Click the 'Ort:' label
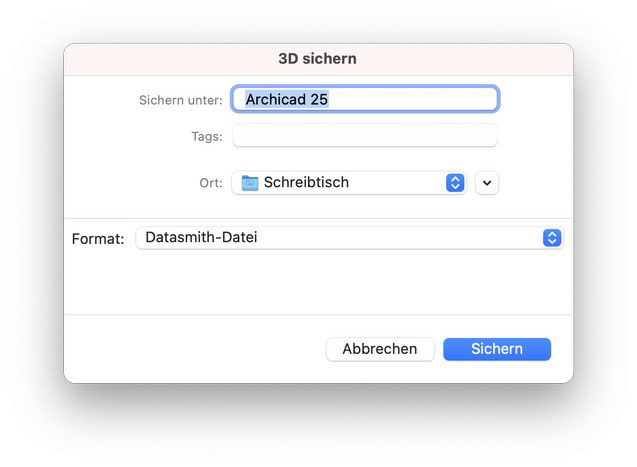The image size is (637, 467). pyautogui.click(x=211, y=183)
